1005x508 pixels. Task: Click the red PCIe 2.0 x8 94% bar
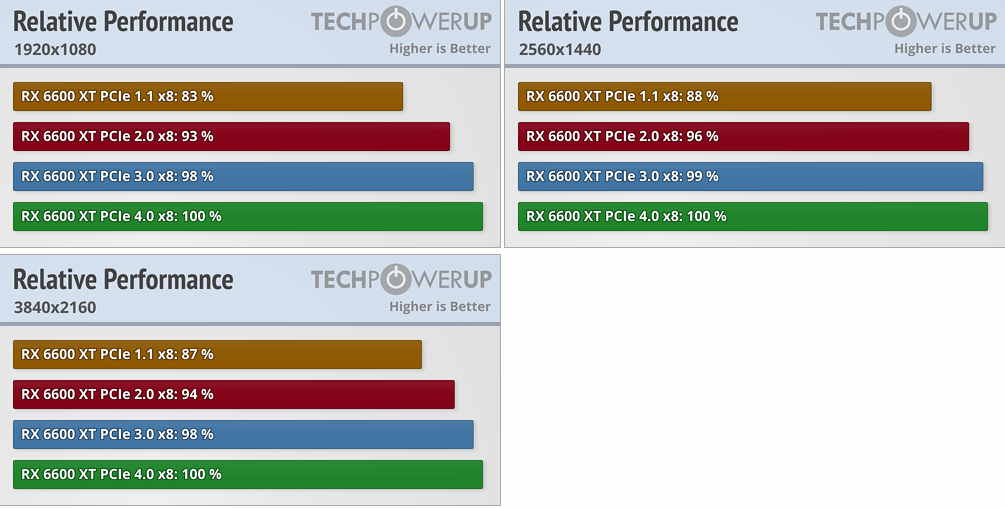coord(234,394)
